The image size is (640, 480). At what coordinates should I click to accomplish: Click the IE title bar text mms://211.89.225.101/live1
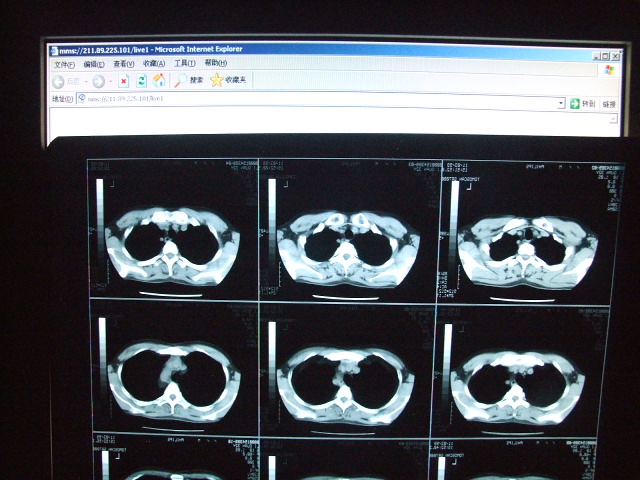pyautogui.click(x=104, y=50)
